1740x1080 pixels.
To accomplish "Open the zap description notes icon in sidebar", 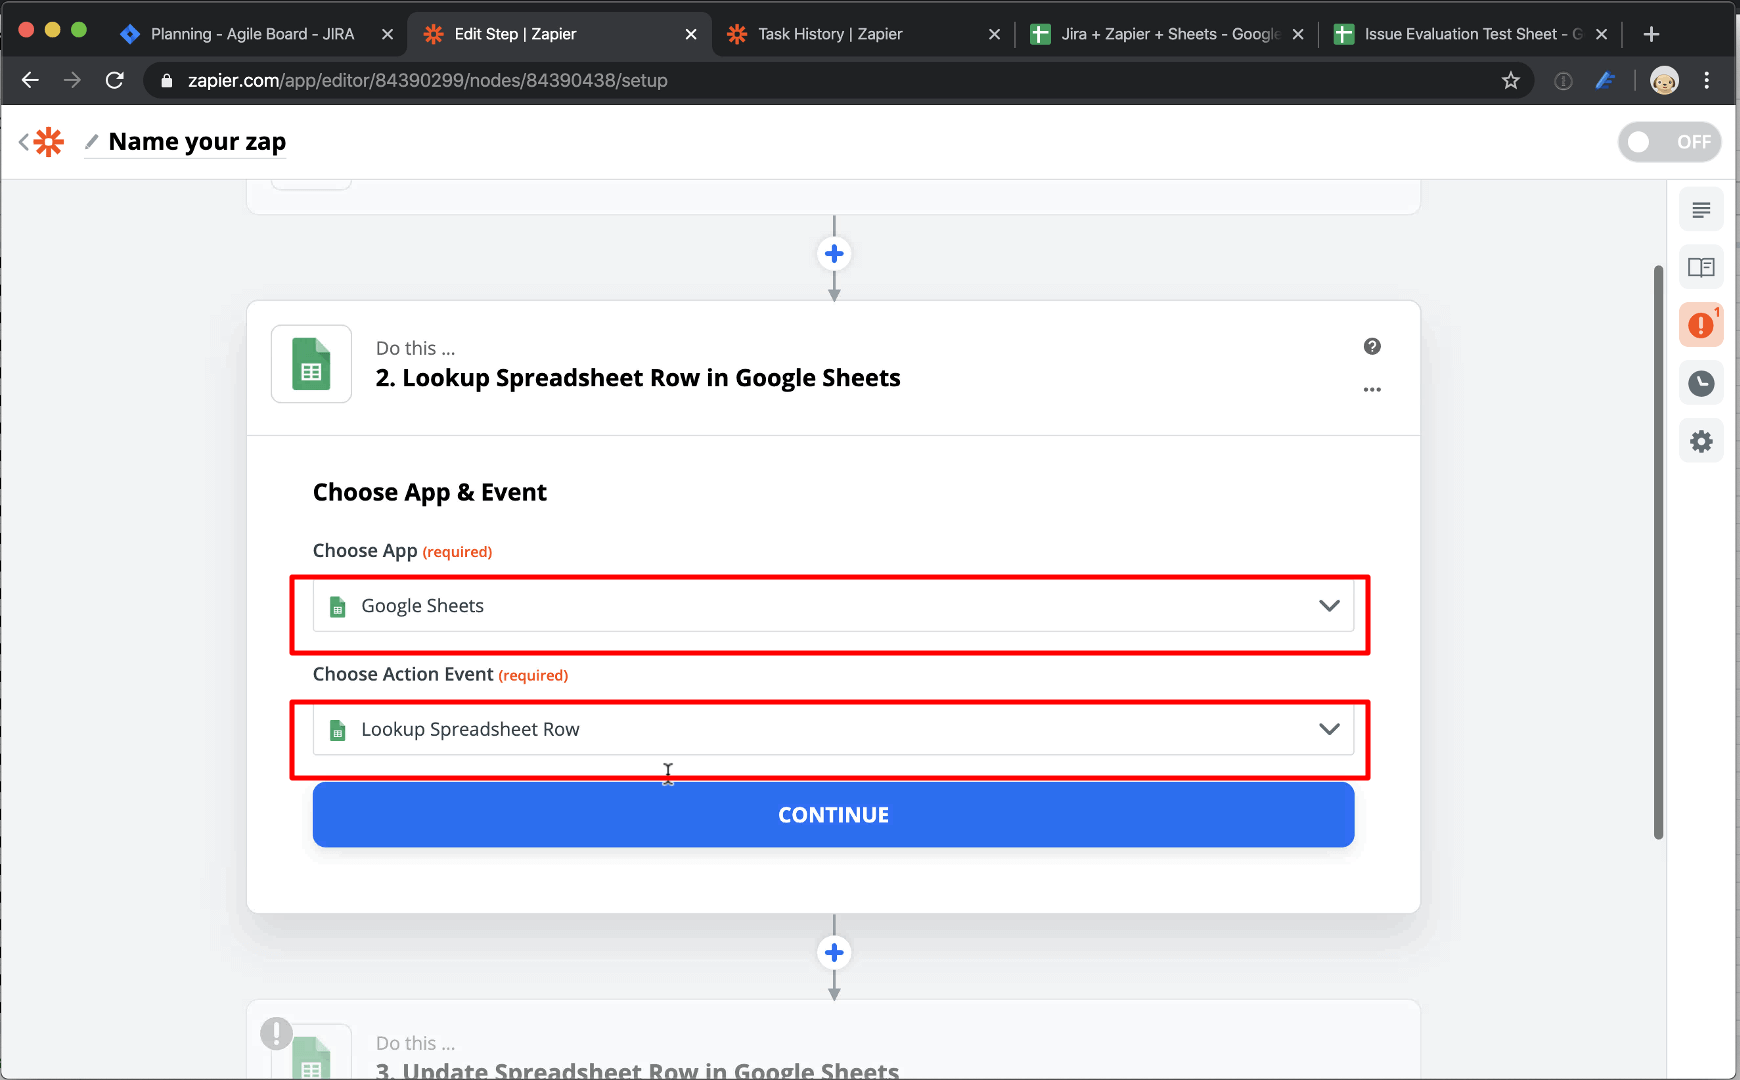I will click(x=1701, y=210).
